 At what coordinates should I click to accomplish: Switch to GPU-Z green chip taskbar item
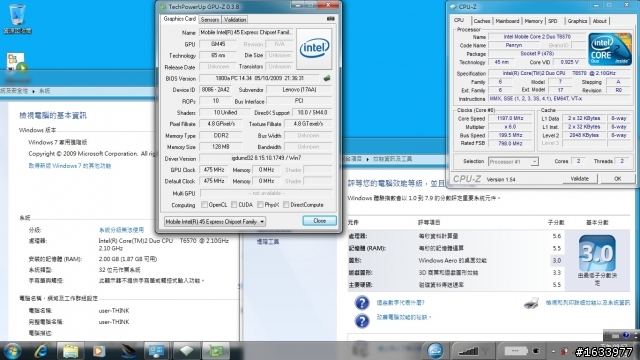tap(216, 351)
